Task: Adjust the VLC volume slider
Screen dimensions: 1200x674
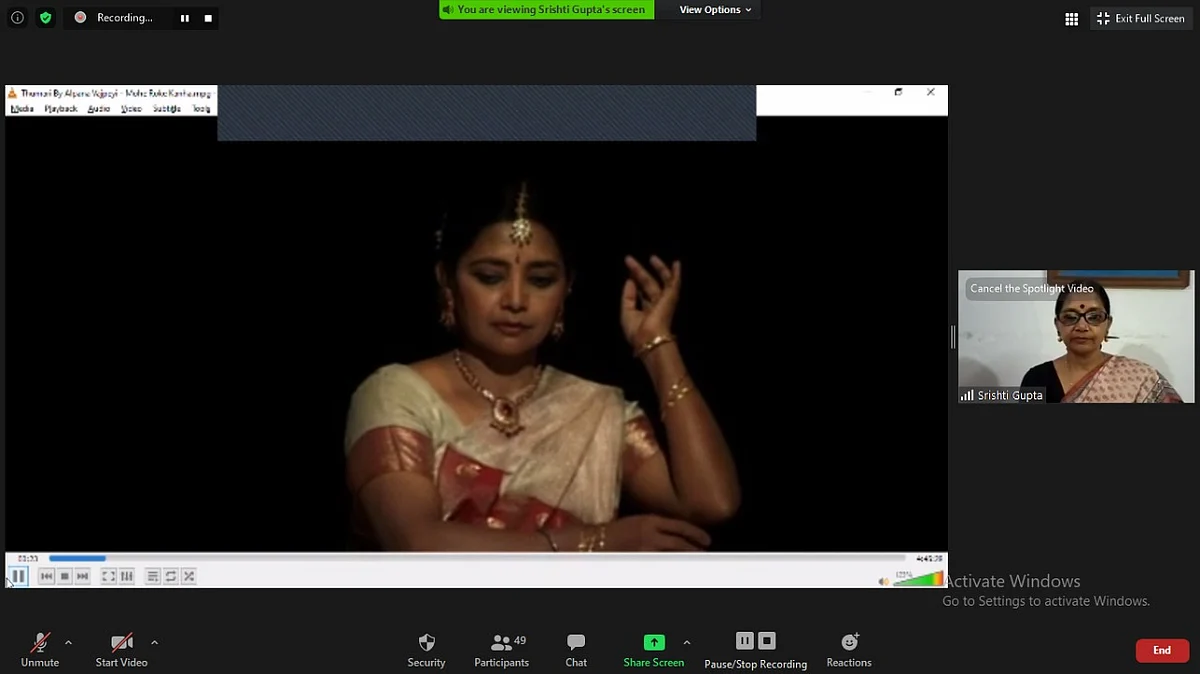Action: [918, 579]
